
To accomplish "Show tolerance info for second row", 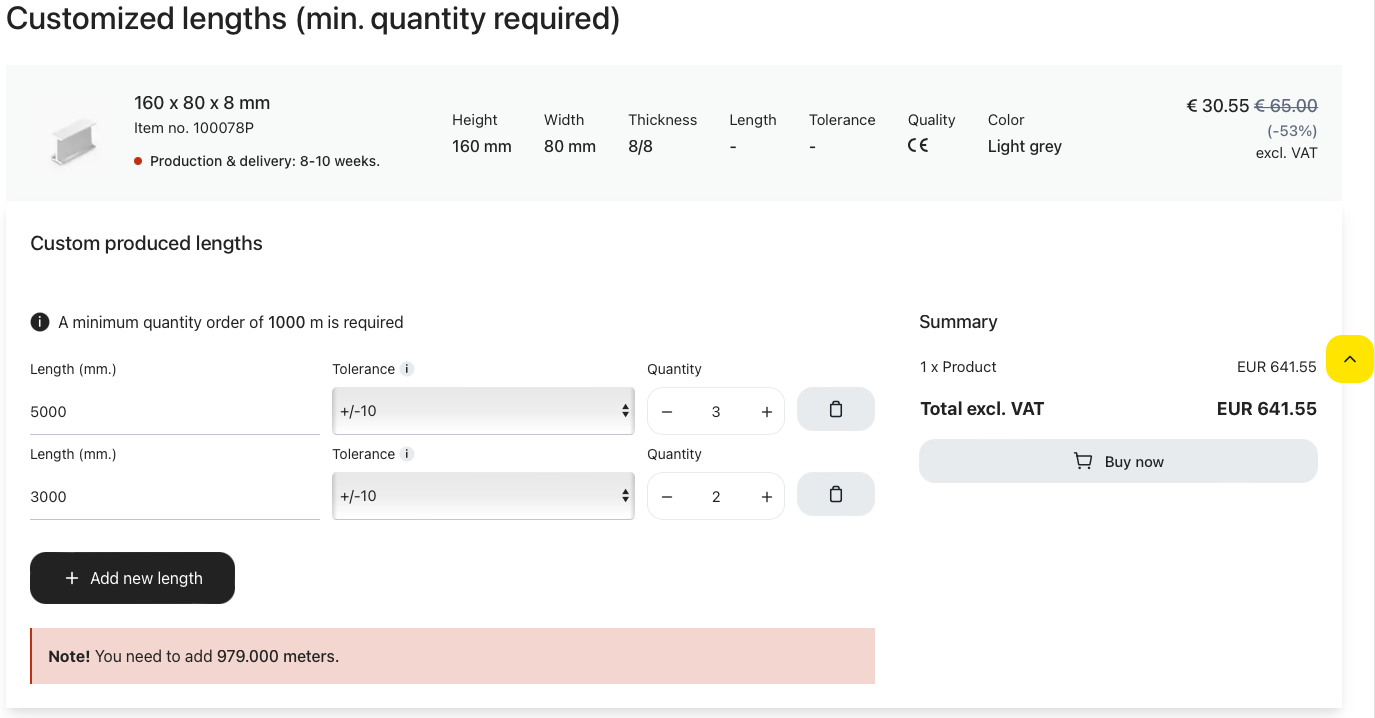I will click(407, 454).
